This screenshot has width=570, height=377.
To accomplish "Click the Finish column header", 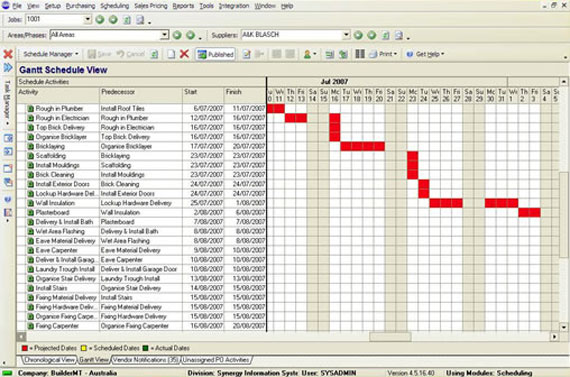I will click(245, 95).
